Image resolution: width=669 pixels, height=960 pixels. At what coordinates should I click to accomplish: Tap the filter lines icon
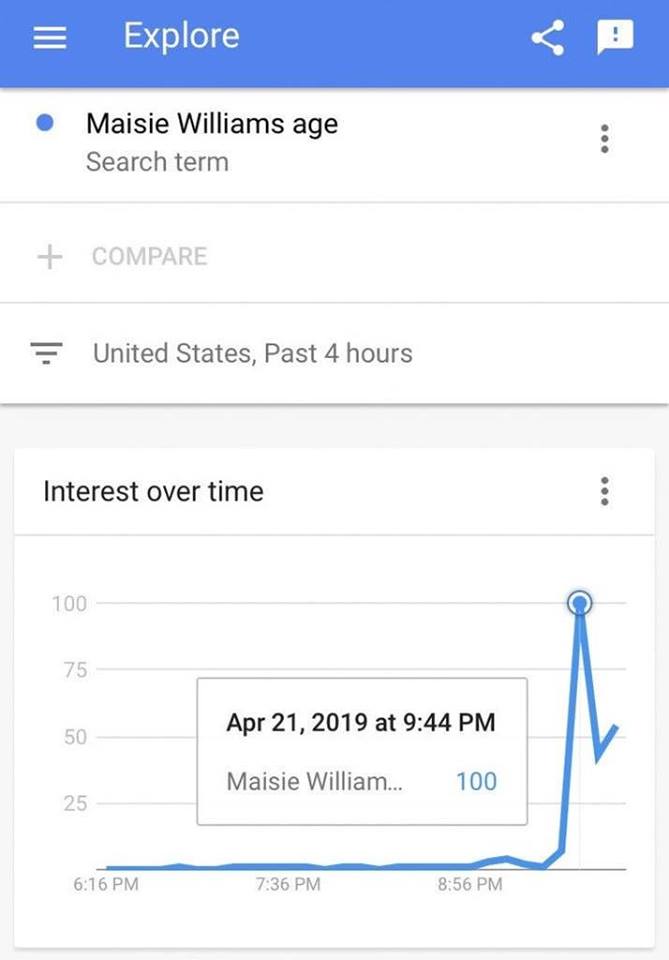tap(47, 353)
